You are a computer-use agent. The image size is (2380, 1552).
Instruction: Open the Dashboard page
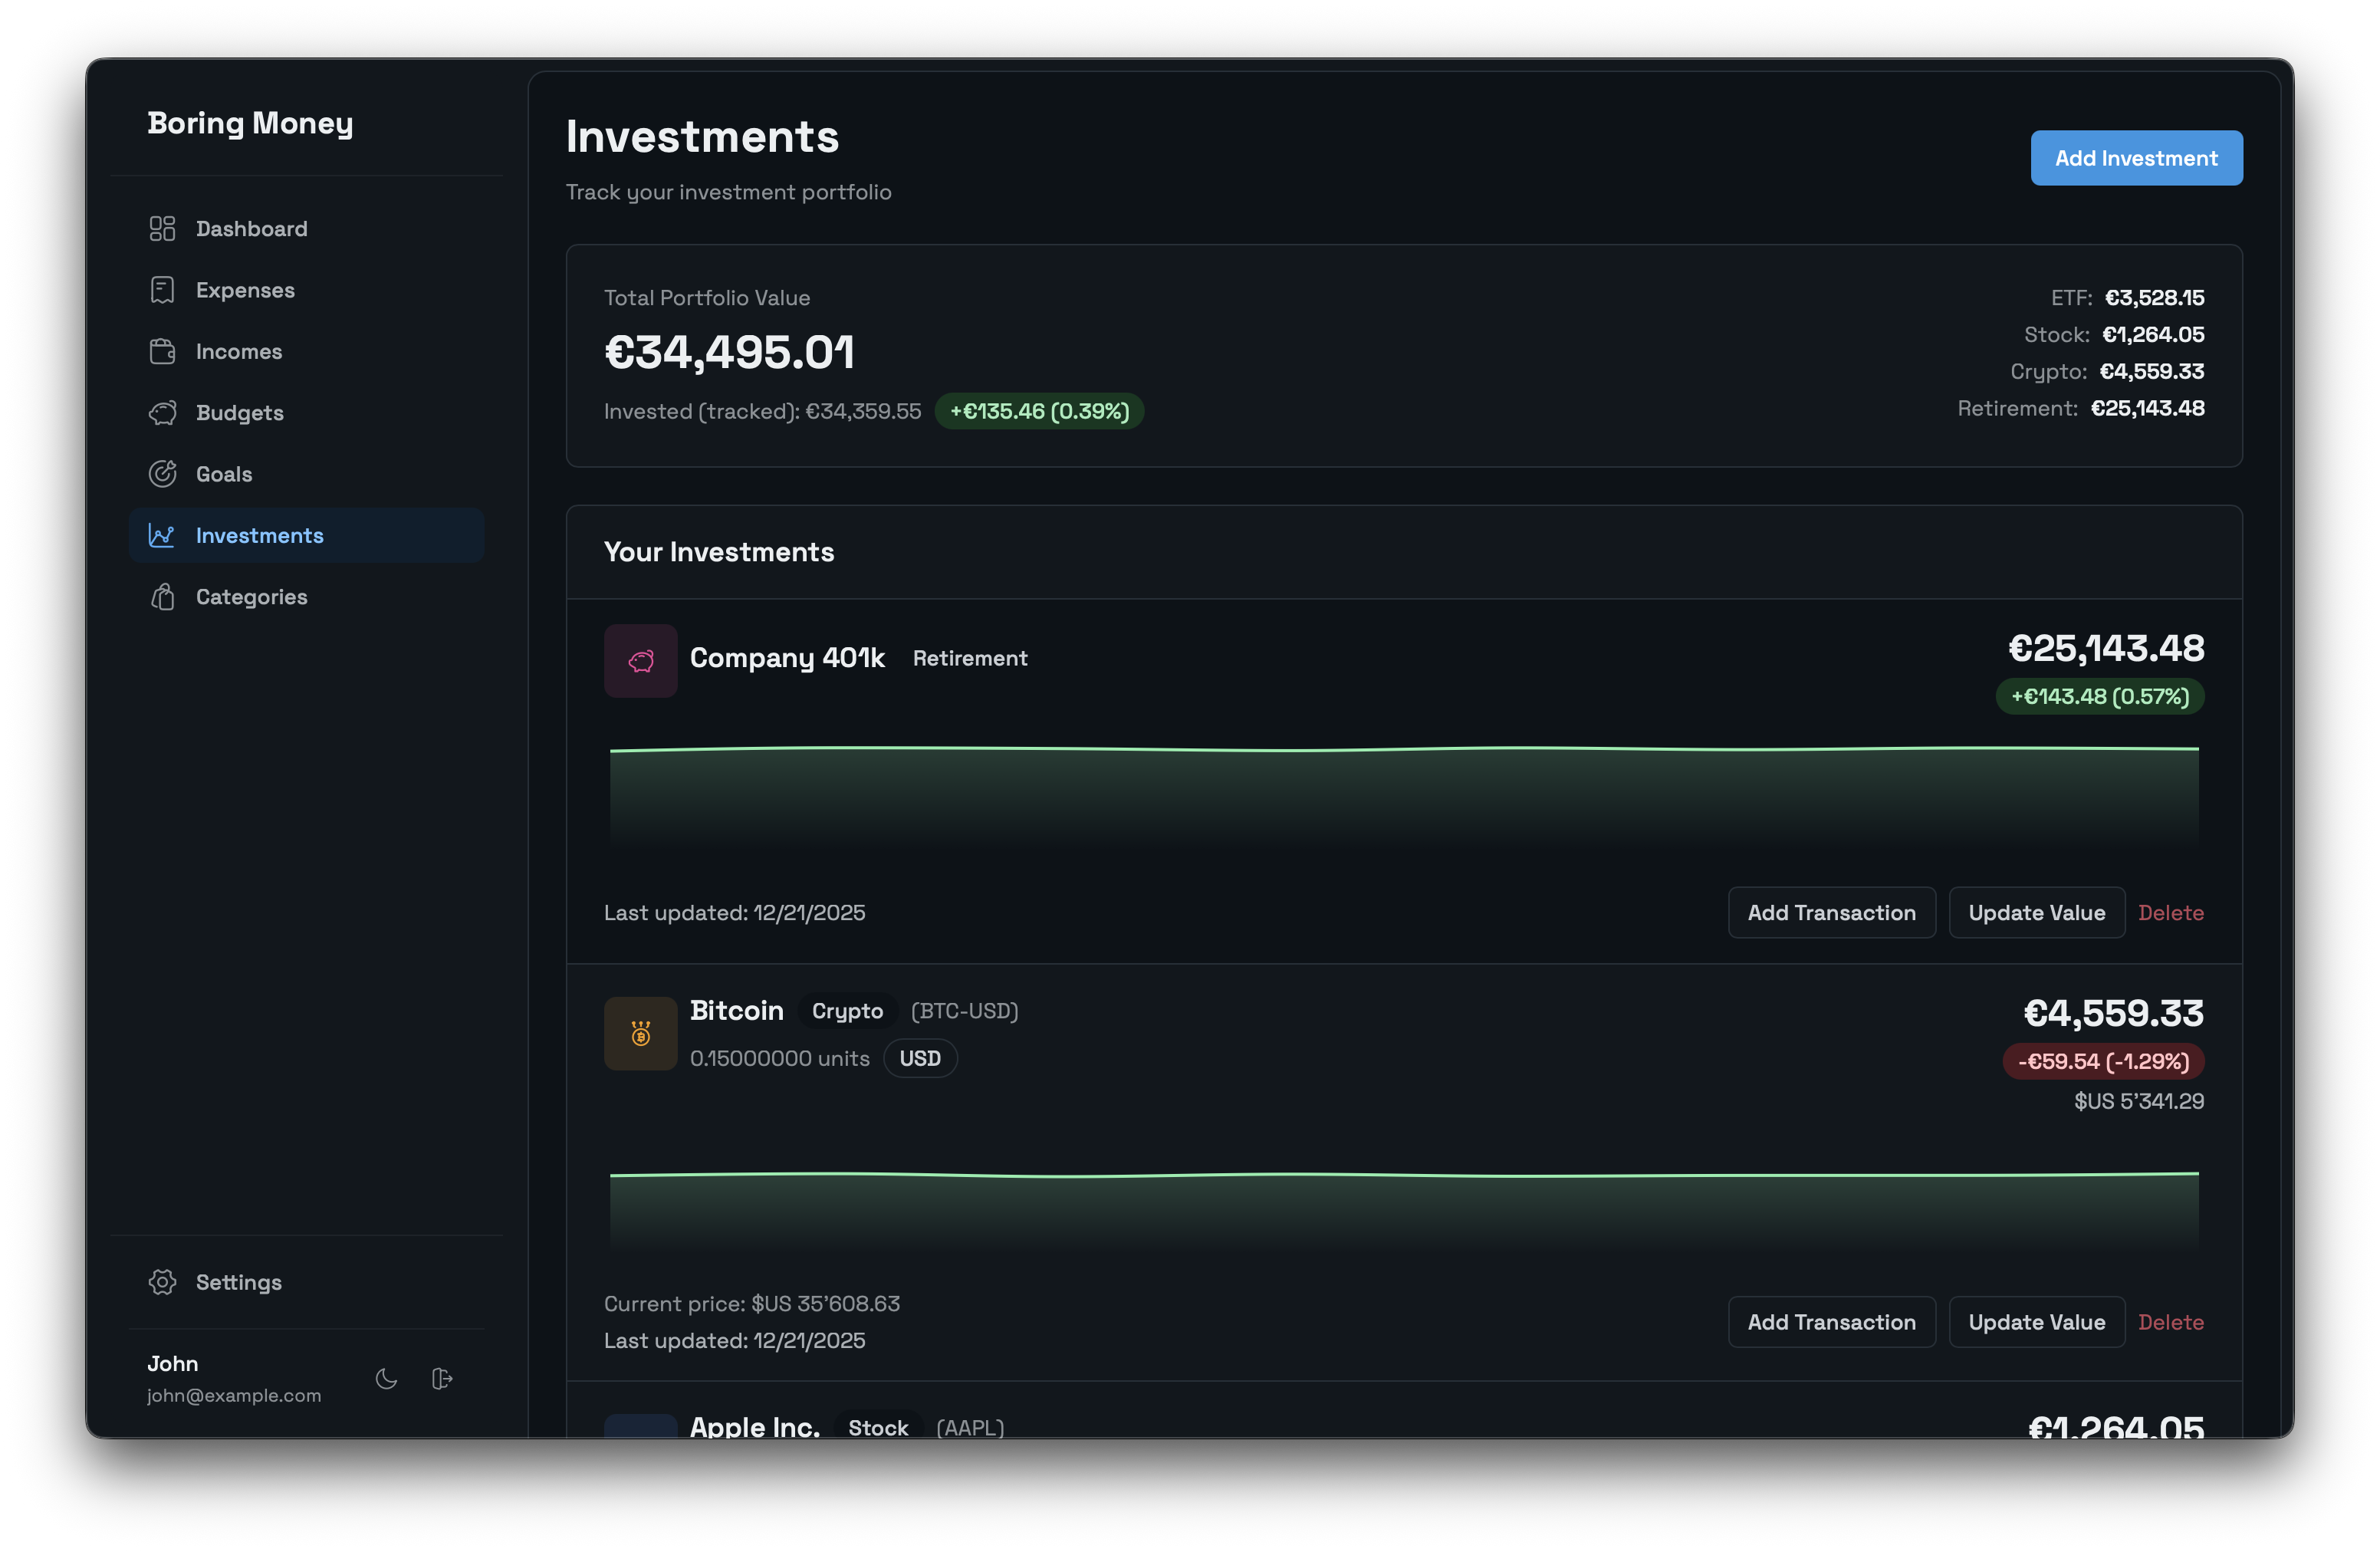[306, 229]
